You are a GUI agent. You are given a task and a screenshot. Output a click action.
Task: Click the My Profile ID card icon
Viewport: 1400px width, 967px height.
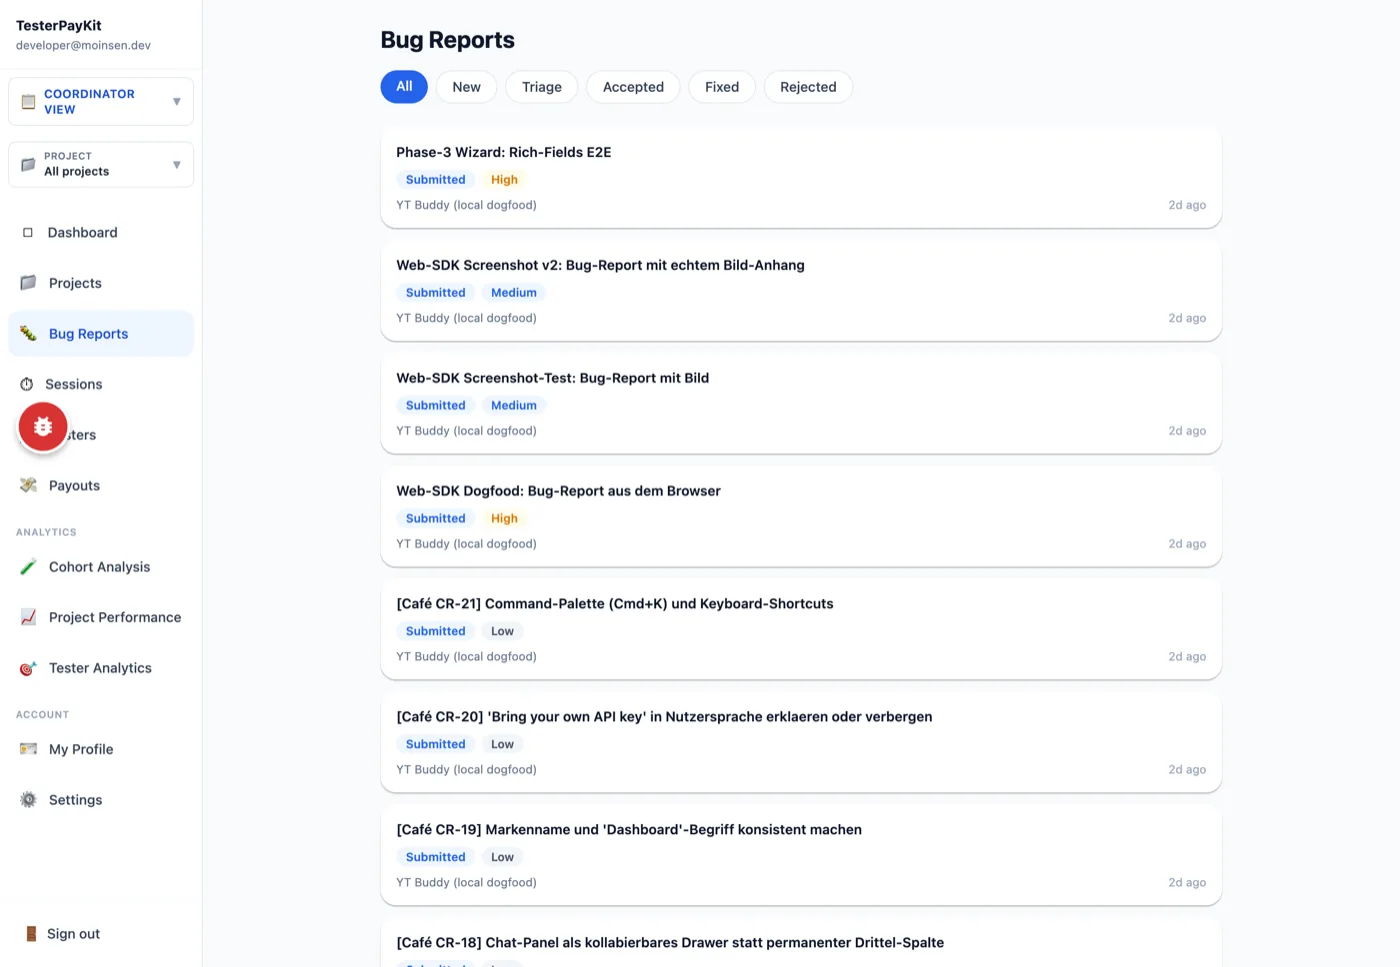(28, 749)
